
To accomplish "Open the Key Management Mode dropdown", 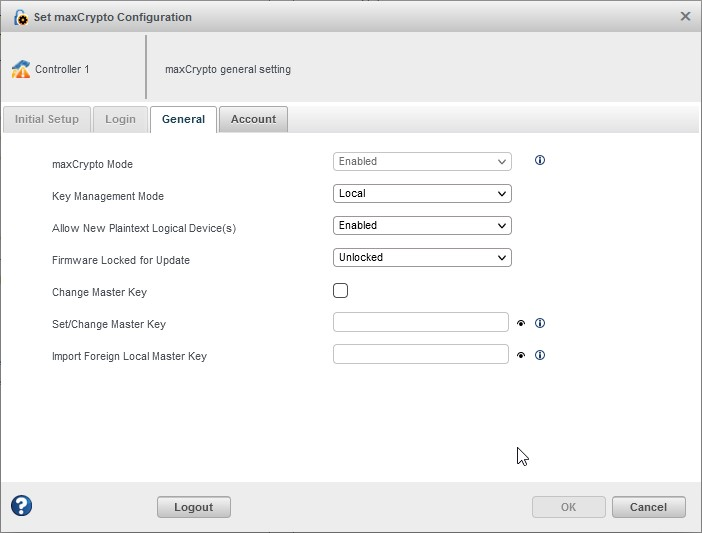I will [421, 194].
